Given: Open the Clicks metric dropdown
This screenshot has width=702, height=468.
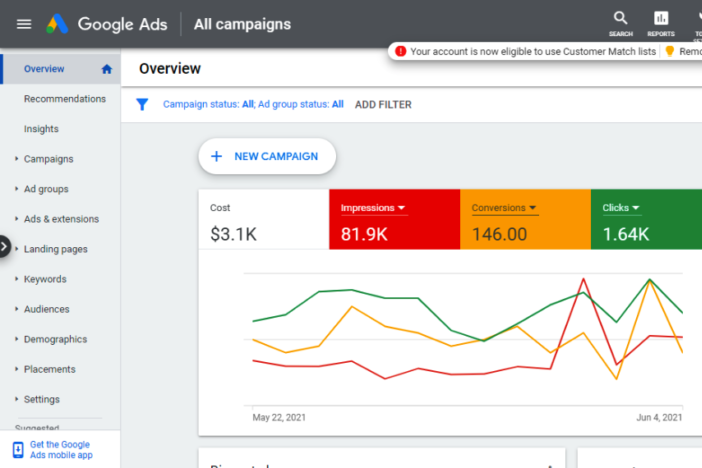Looking at the screenshot, I should tap(636, 208).
